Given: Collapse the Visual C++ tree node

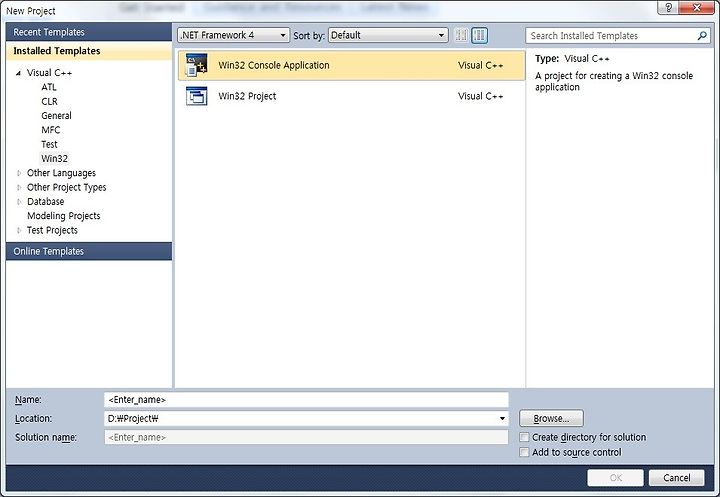Looking at the screenshot, I should click(x=18, y=73).
